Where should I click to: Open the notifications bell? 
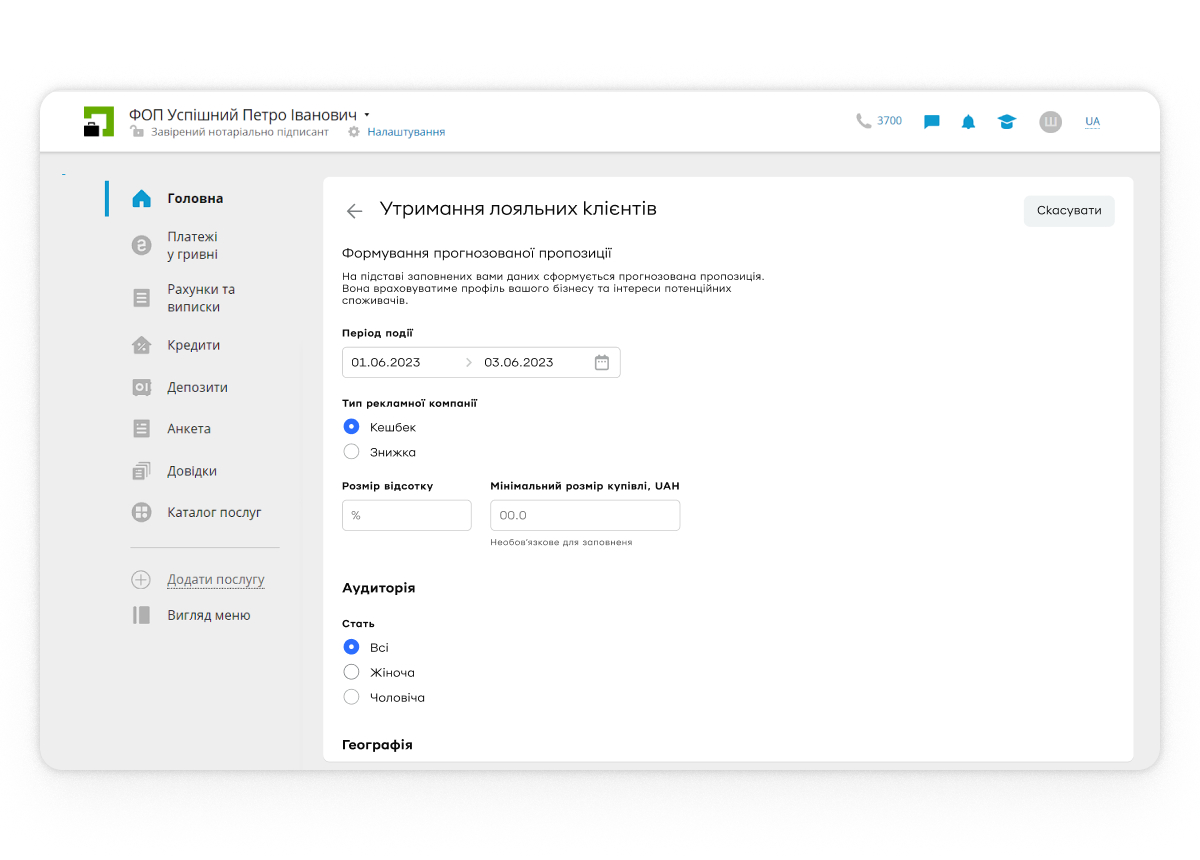968,122
